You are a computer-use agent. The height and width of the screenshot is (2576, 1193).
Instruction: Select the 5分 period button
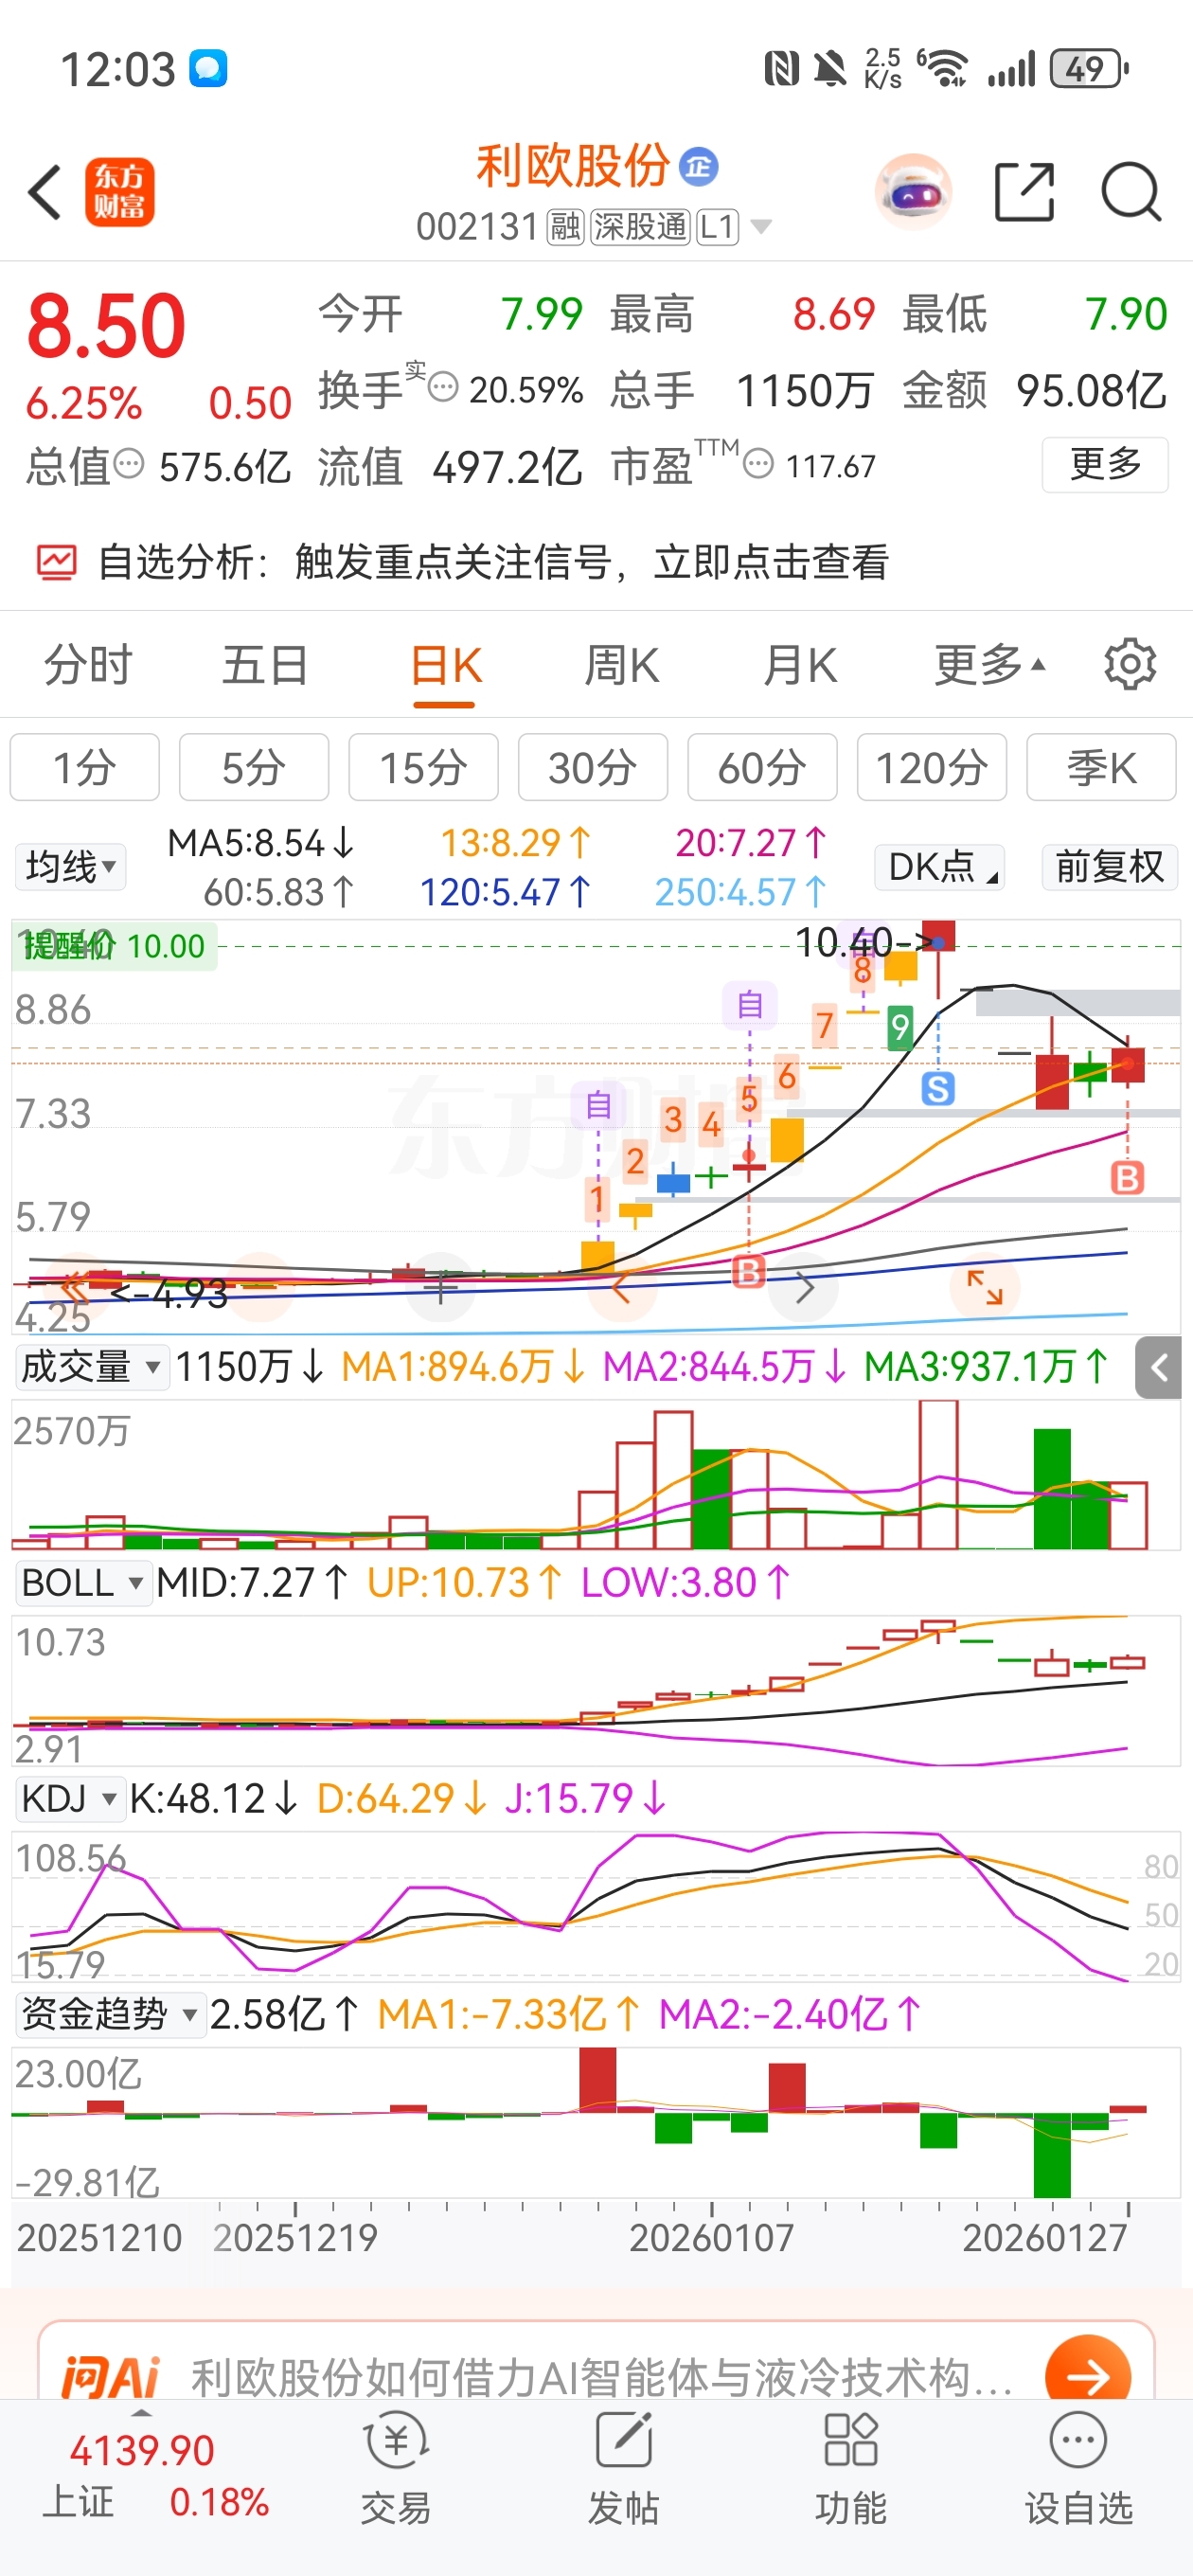pos(254,767)
